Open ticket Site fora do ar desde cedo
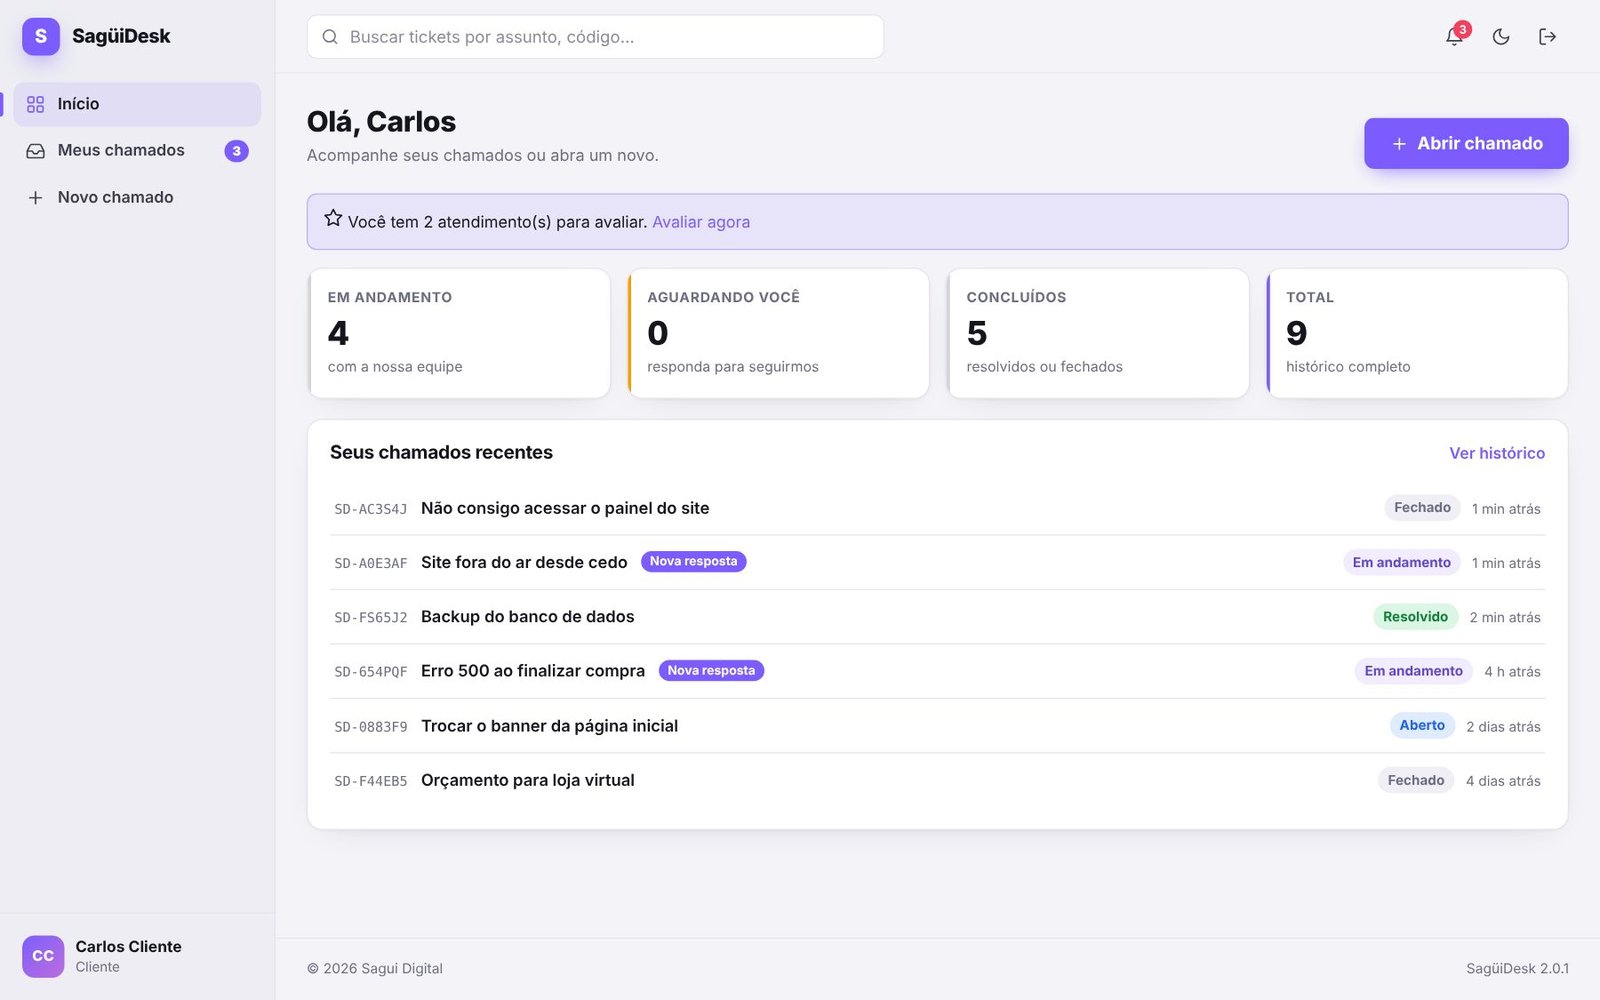Screen dimensions: 1600x1000 [x=937, y=563]
